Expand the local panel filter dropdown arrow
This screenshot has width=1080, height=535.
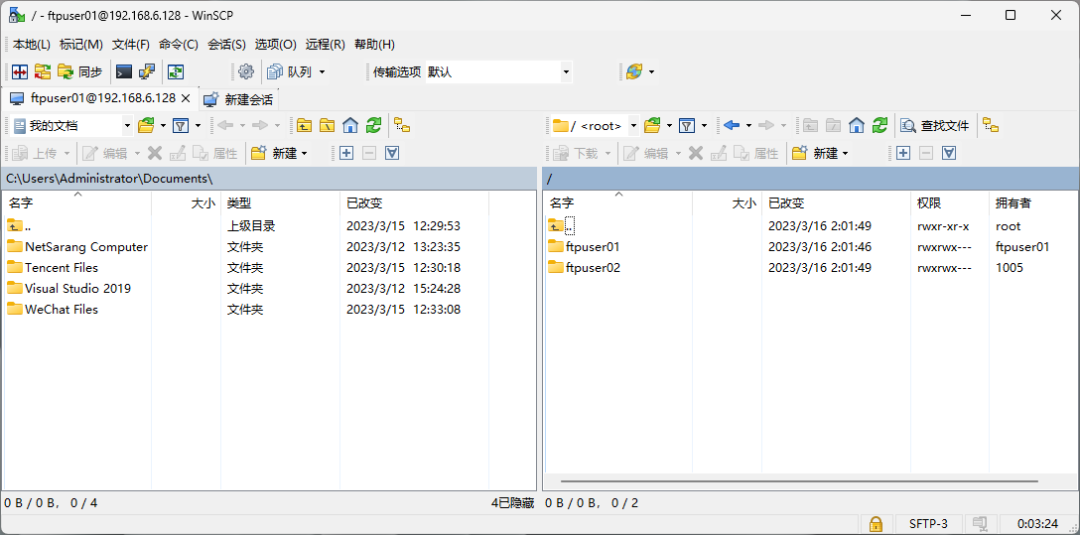[x=198, y=126]
